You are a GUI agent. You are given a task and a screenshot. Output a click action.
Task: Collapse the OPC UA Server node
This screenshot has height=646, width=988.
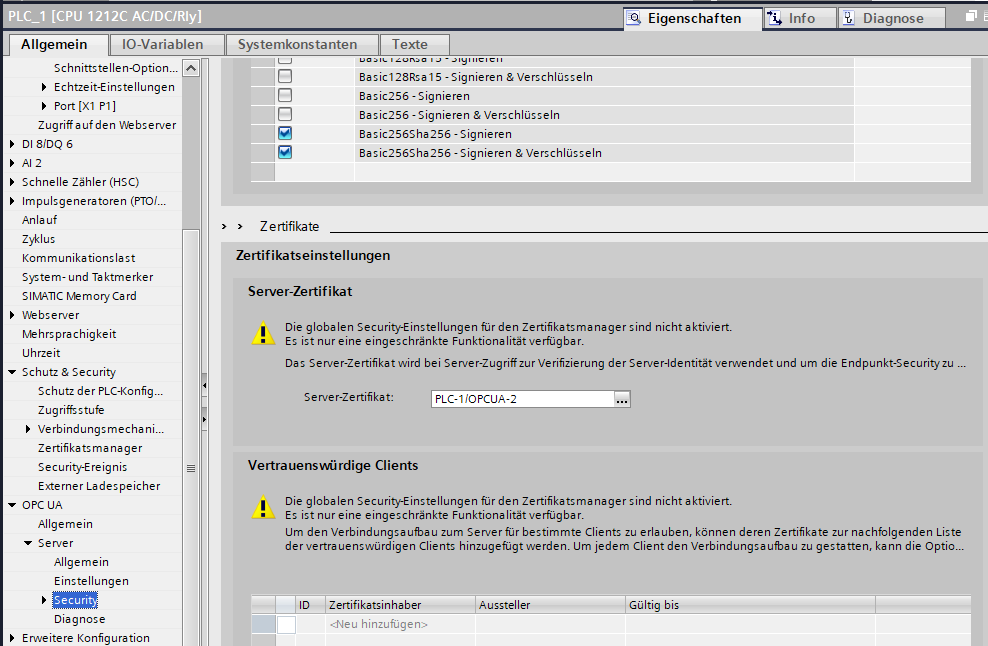28,543
